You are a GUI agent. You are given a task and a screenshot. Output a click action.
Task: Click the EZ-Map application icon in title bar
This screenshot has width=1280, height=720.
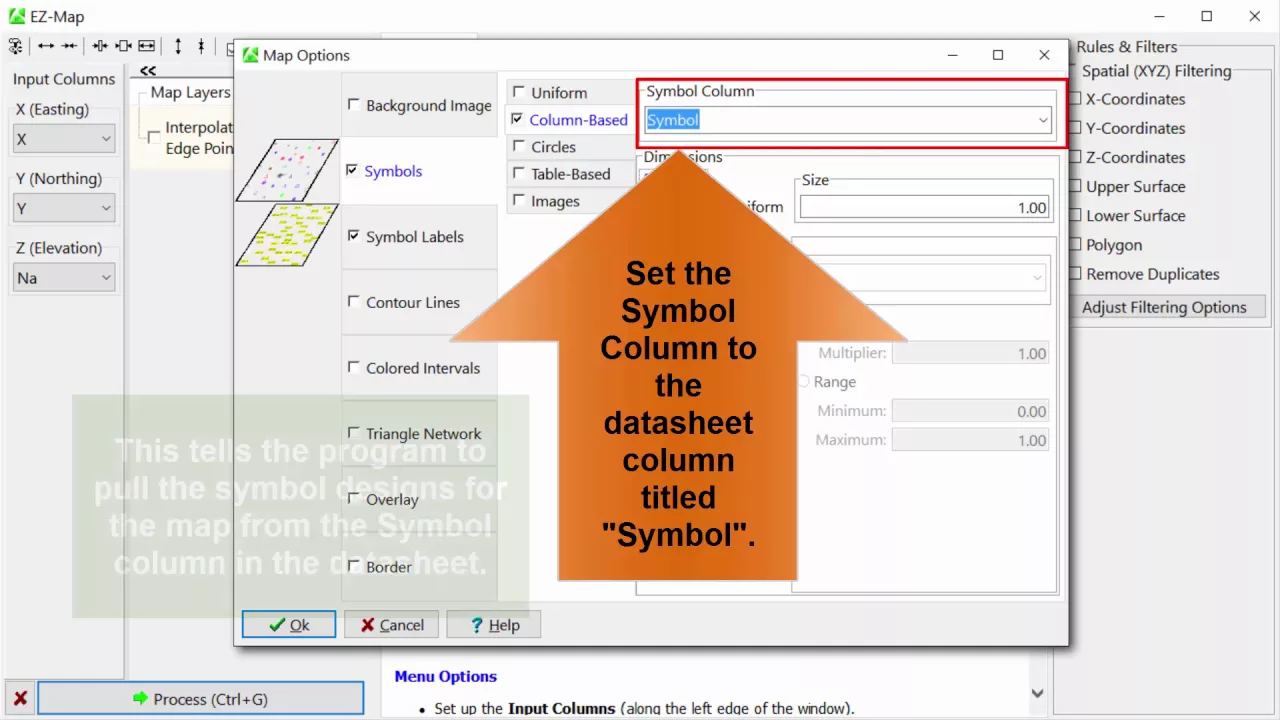tap(17, 16)
